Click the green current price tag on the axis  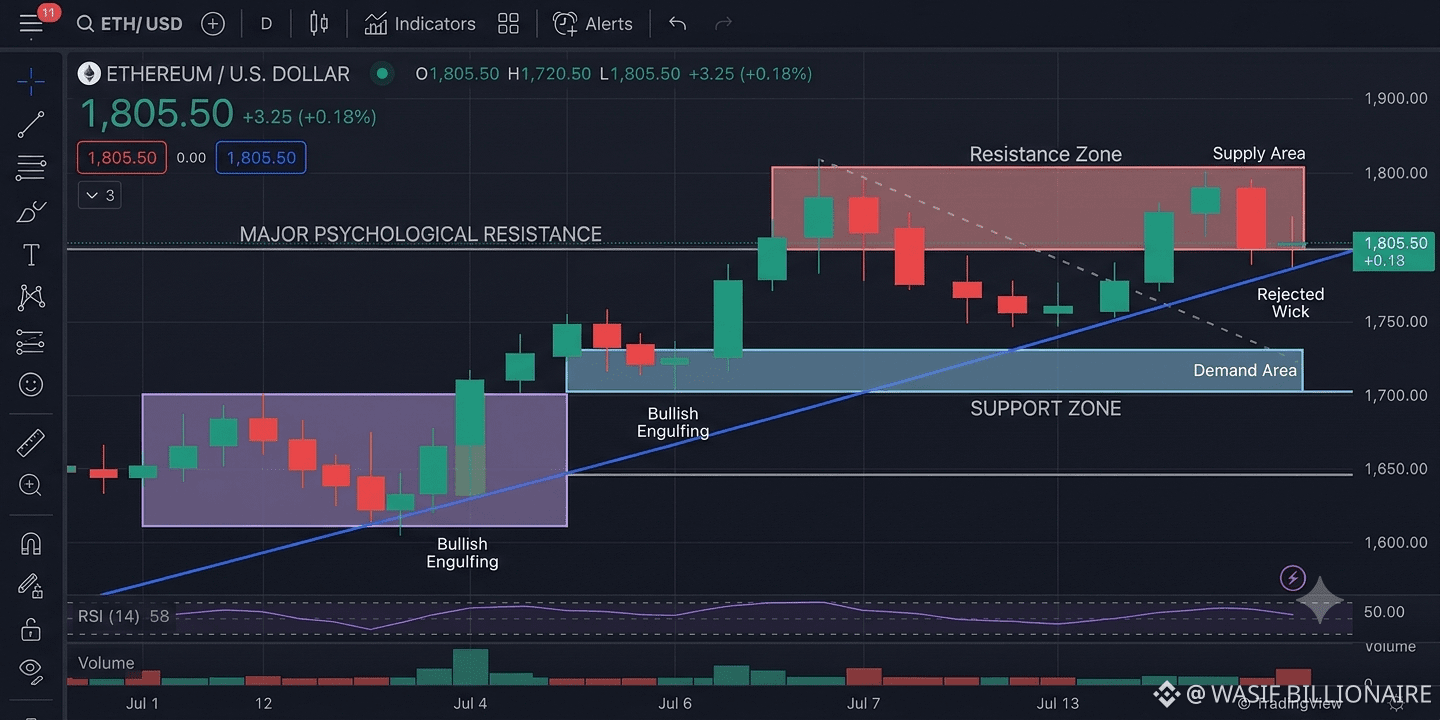pos(1395,251)
